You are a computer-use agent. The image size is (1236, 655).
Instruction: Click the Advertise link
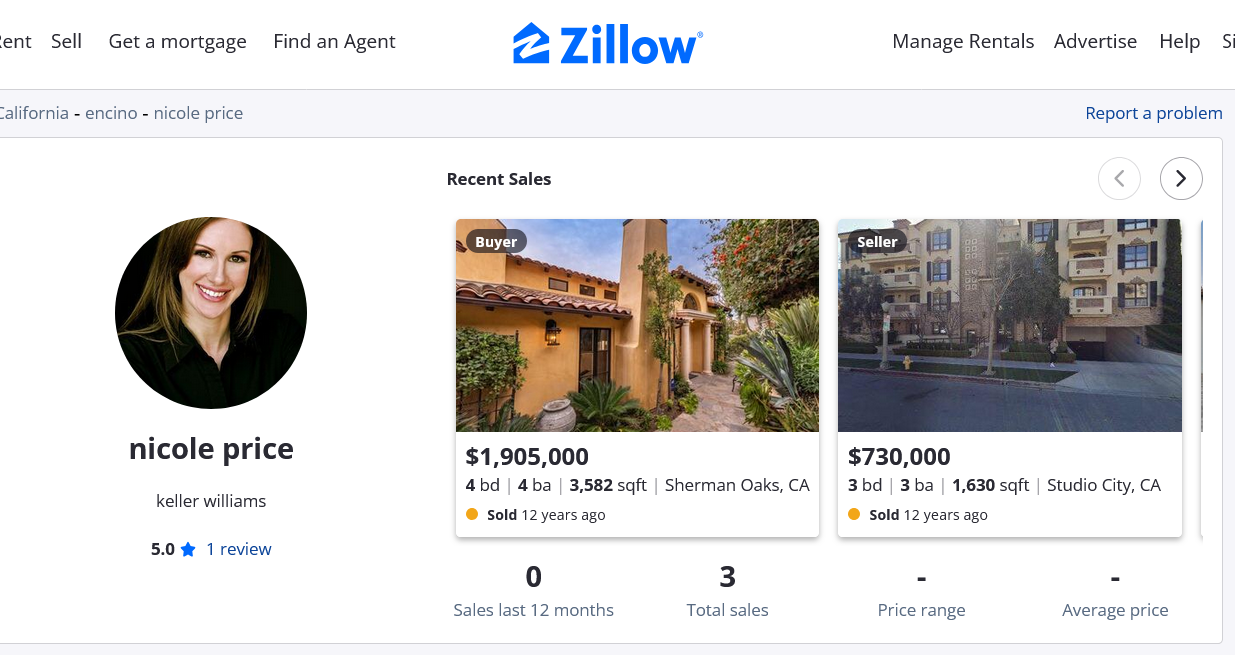(1095, 41)
